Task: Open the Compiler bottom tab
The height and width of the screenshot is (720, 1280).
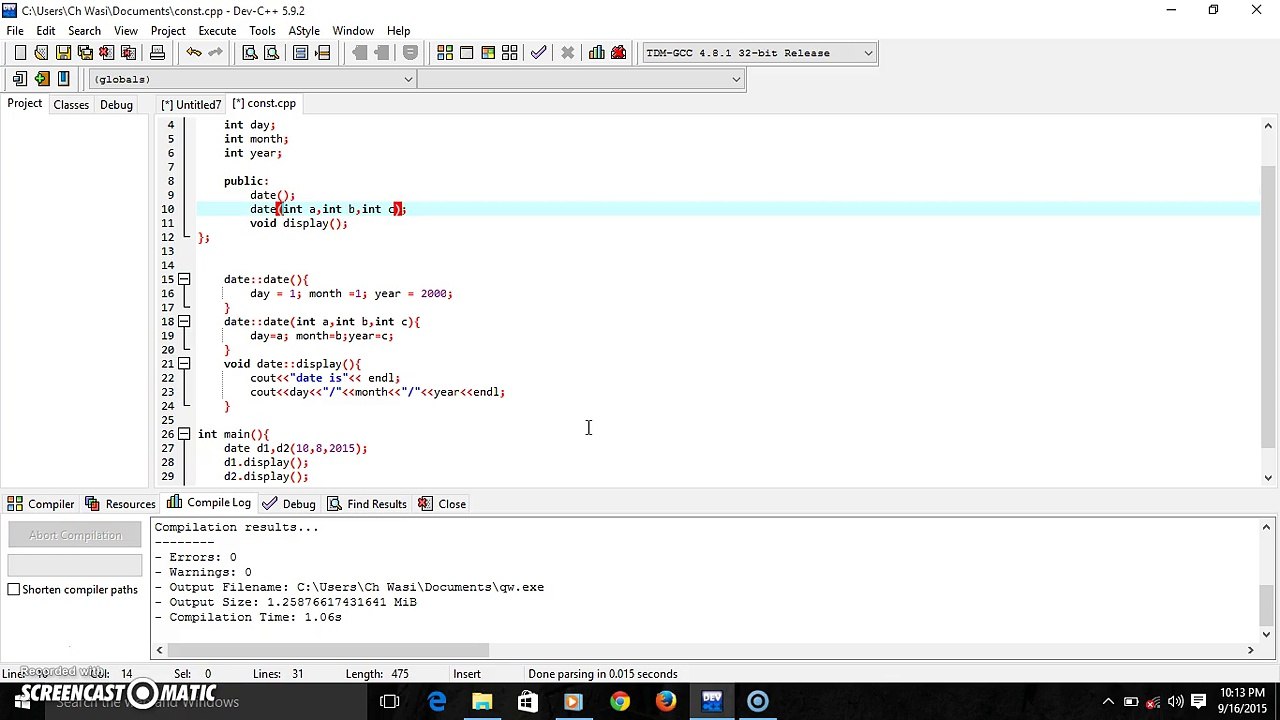Action: pos(41,504)
